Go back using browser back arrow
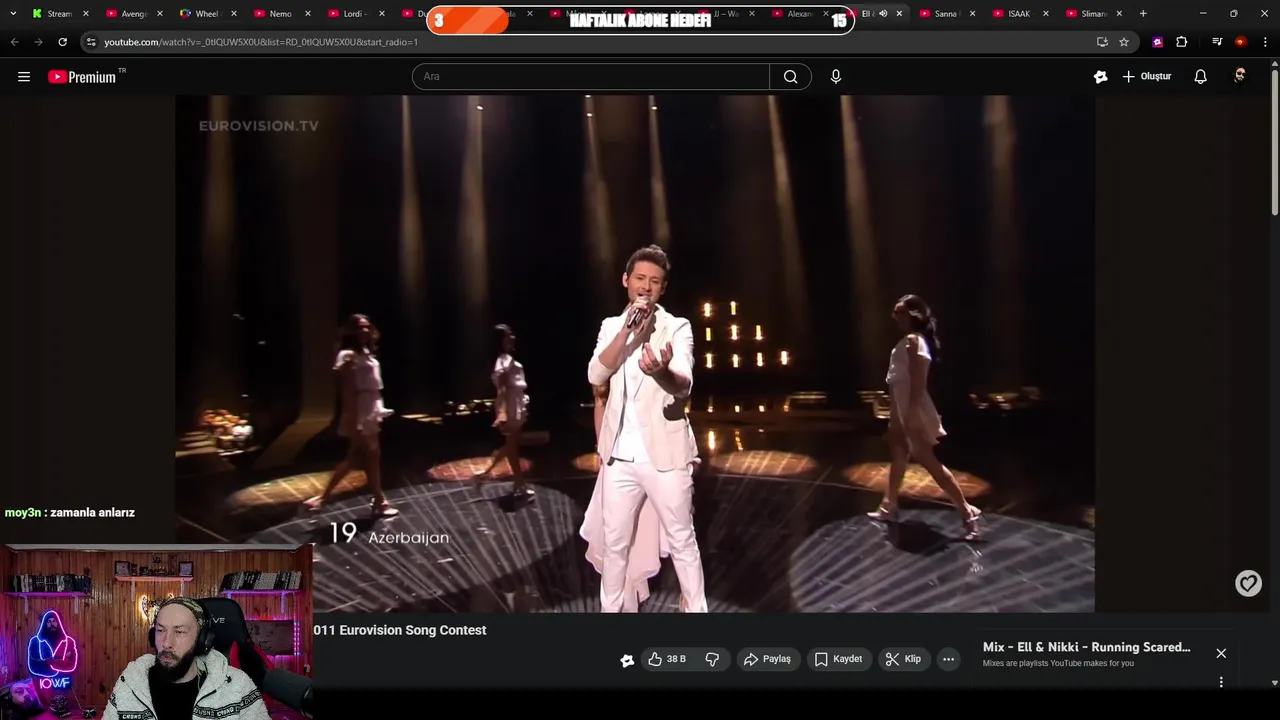 [14, 42]
